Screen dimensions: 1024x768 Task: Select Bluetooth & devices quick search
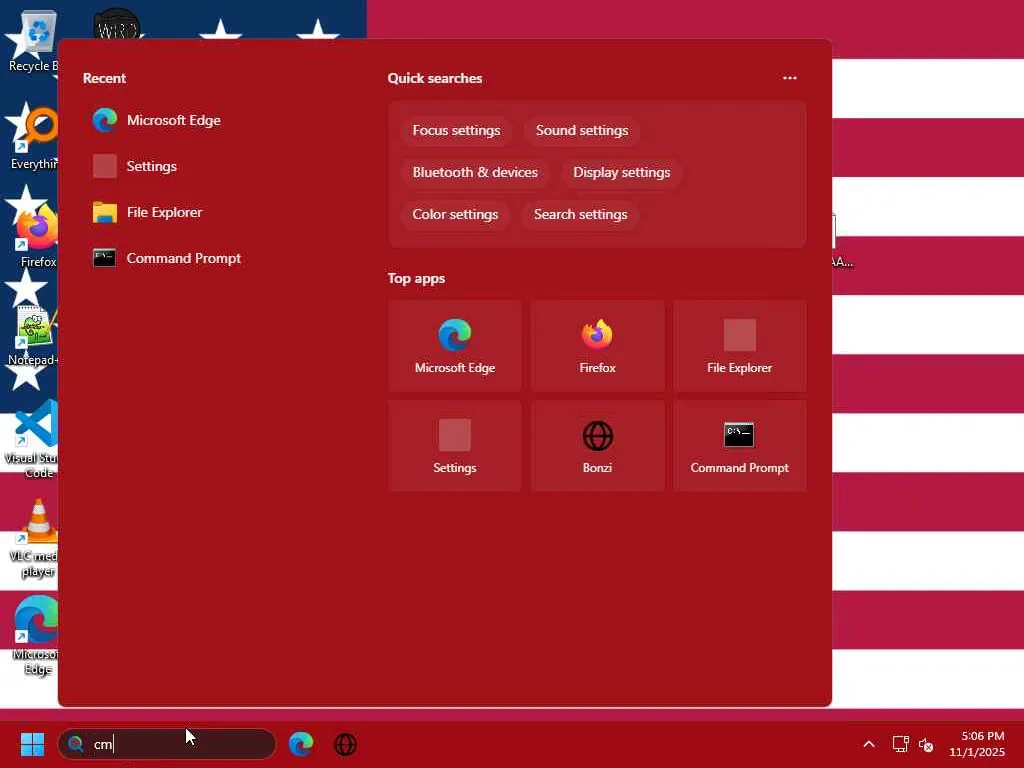pos(475,172)
